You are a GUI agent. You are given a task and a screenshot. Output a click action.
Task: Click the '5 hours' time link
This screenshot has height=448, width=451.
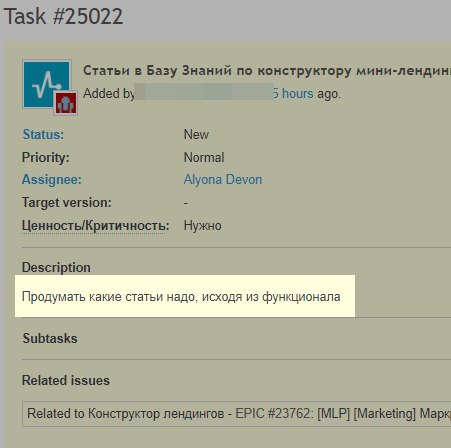coord(293,94)
